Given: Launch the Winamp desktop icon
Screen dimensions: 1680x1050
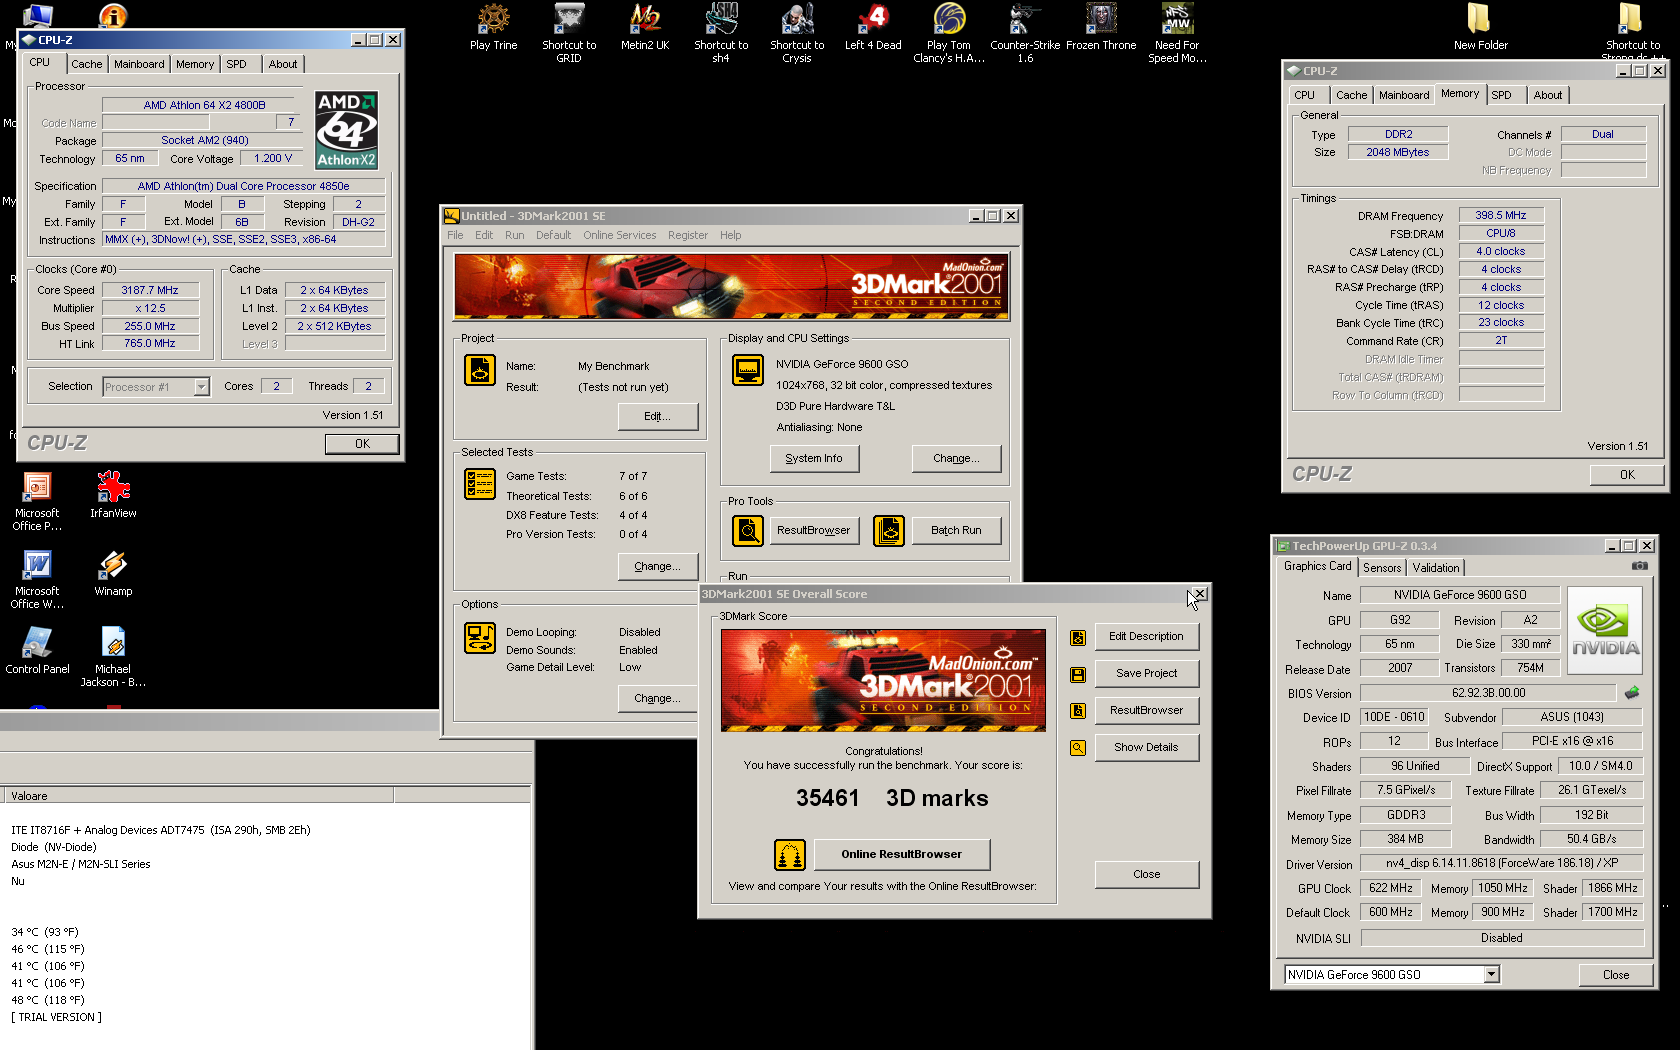Looking at the screenshot, I should pyautogui.click(x=113, y=573).
